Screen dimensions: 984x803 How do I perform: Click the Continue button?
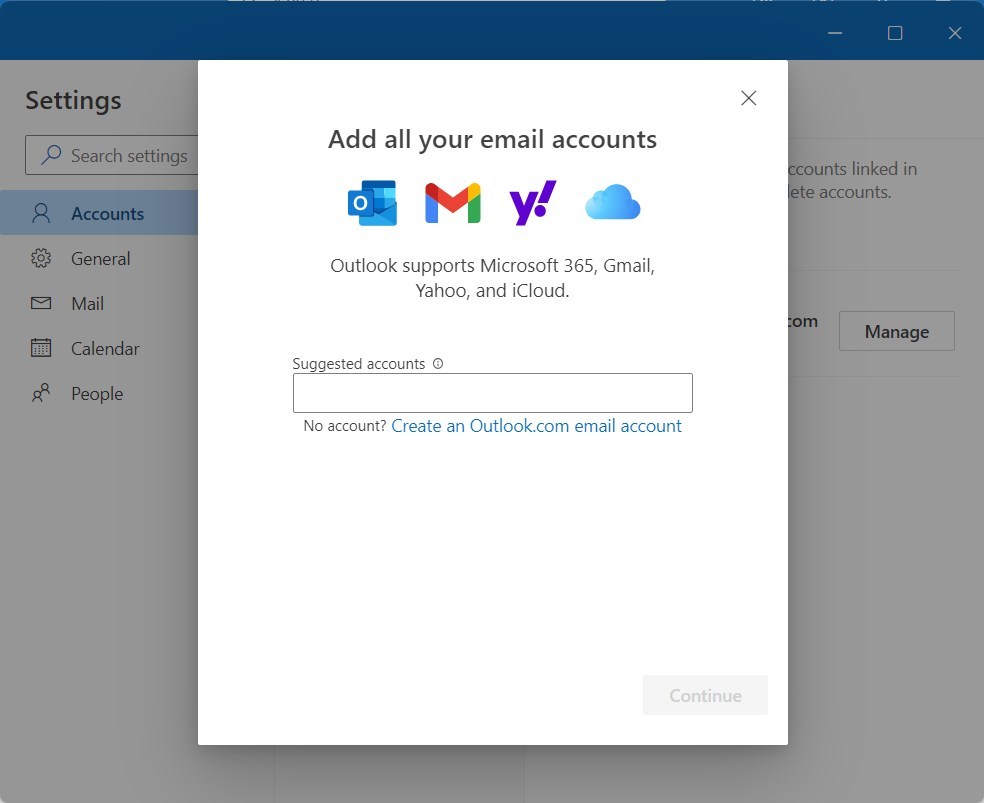pos(705,695)
